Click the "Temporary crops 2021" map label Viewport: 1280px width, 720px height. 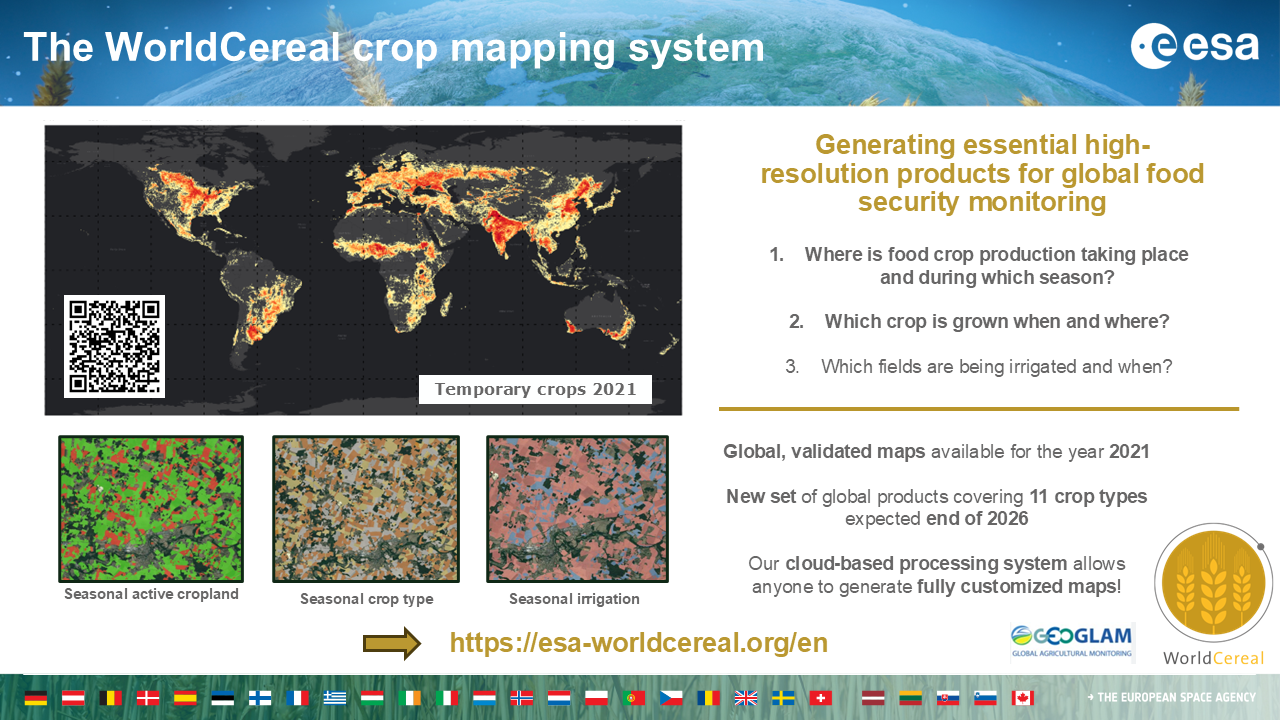tap(535, 389)
